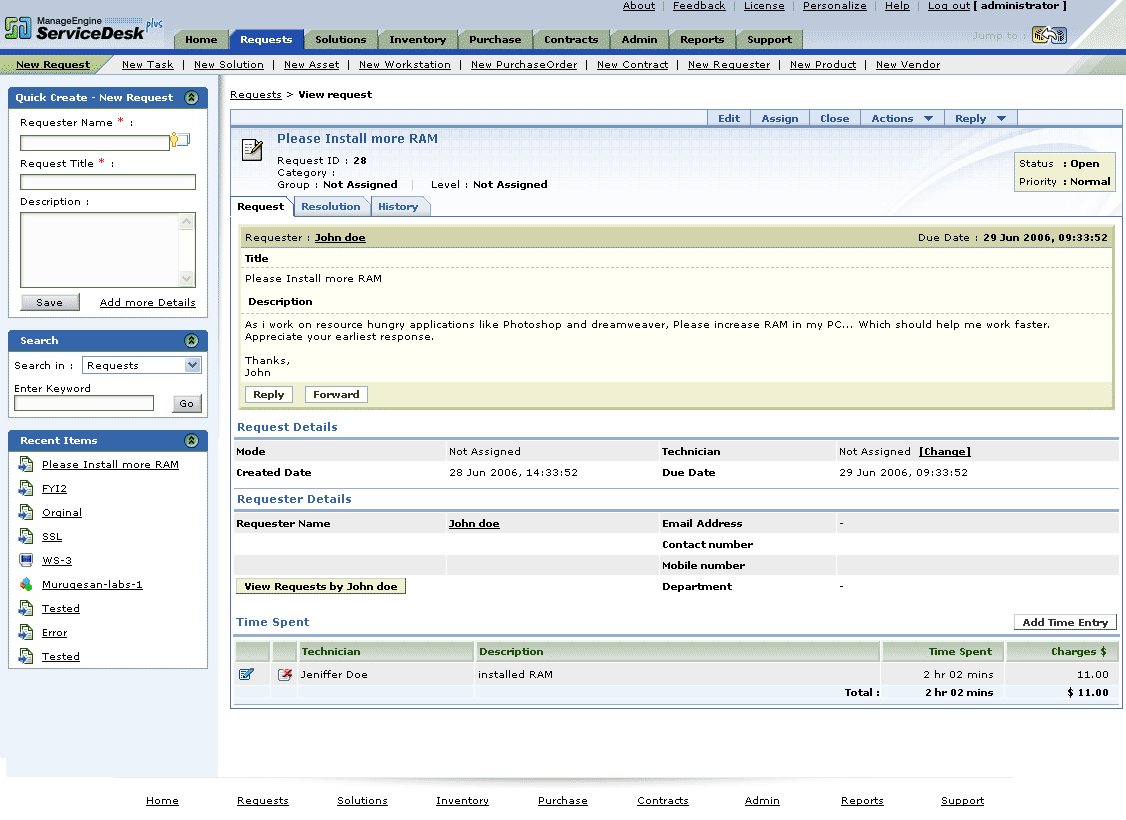Click the ServiceDesk Plus logo
Image resolution: width=1126 pixels, height=820 pixels.
pos(83,27)
